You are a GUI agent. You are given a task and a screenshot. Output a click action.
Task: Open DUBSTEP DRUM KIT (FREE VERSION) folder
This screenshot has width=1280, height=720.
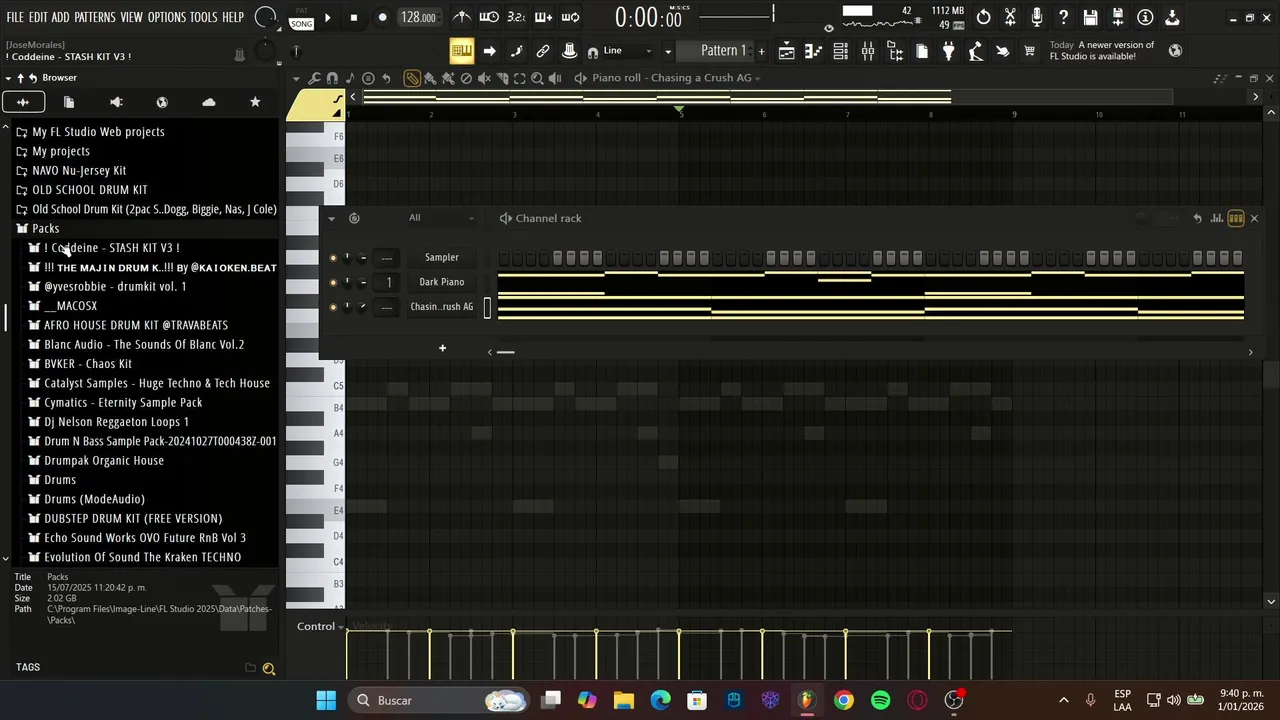125,518
